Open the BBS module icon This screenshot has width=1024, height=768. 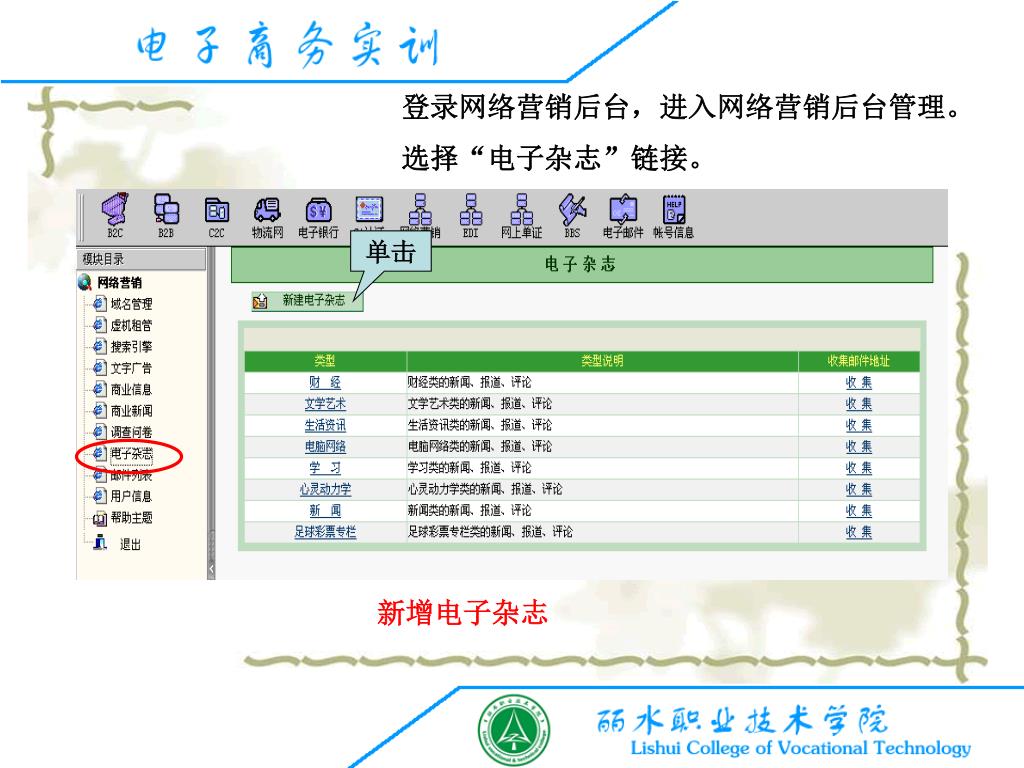point(572,216)
